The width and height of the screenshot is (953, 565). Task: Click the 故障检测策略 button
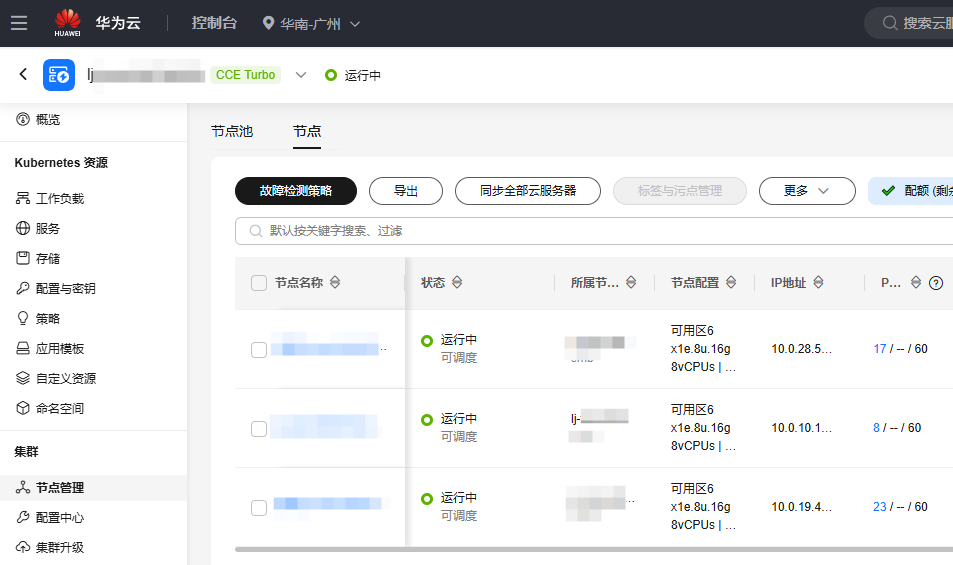coord(296,191)
